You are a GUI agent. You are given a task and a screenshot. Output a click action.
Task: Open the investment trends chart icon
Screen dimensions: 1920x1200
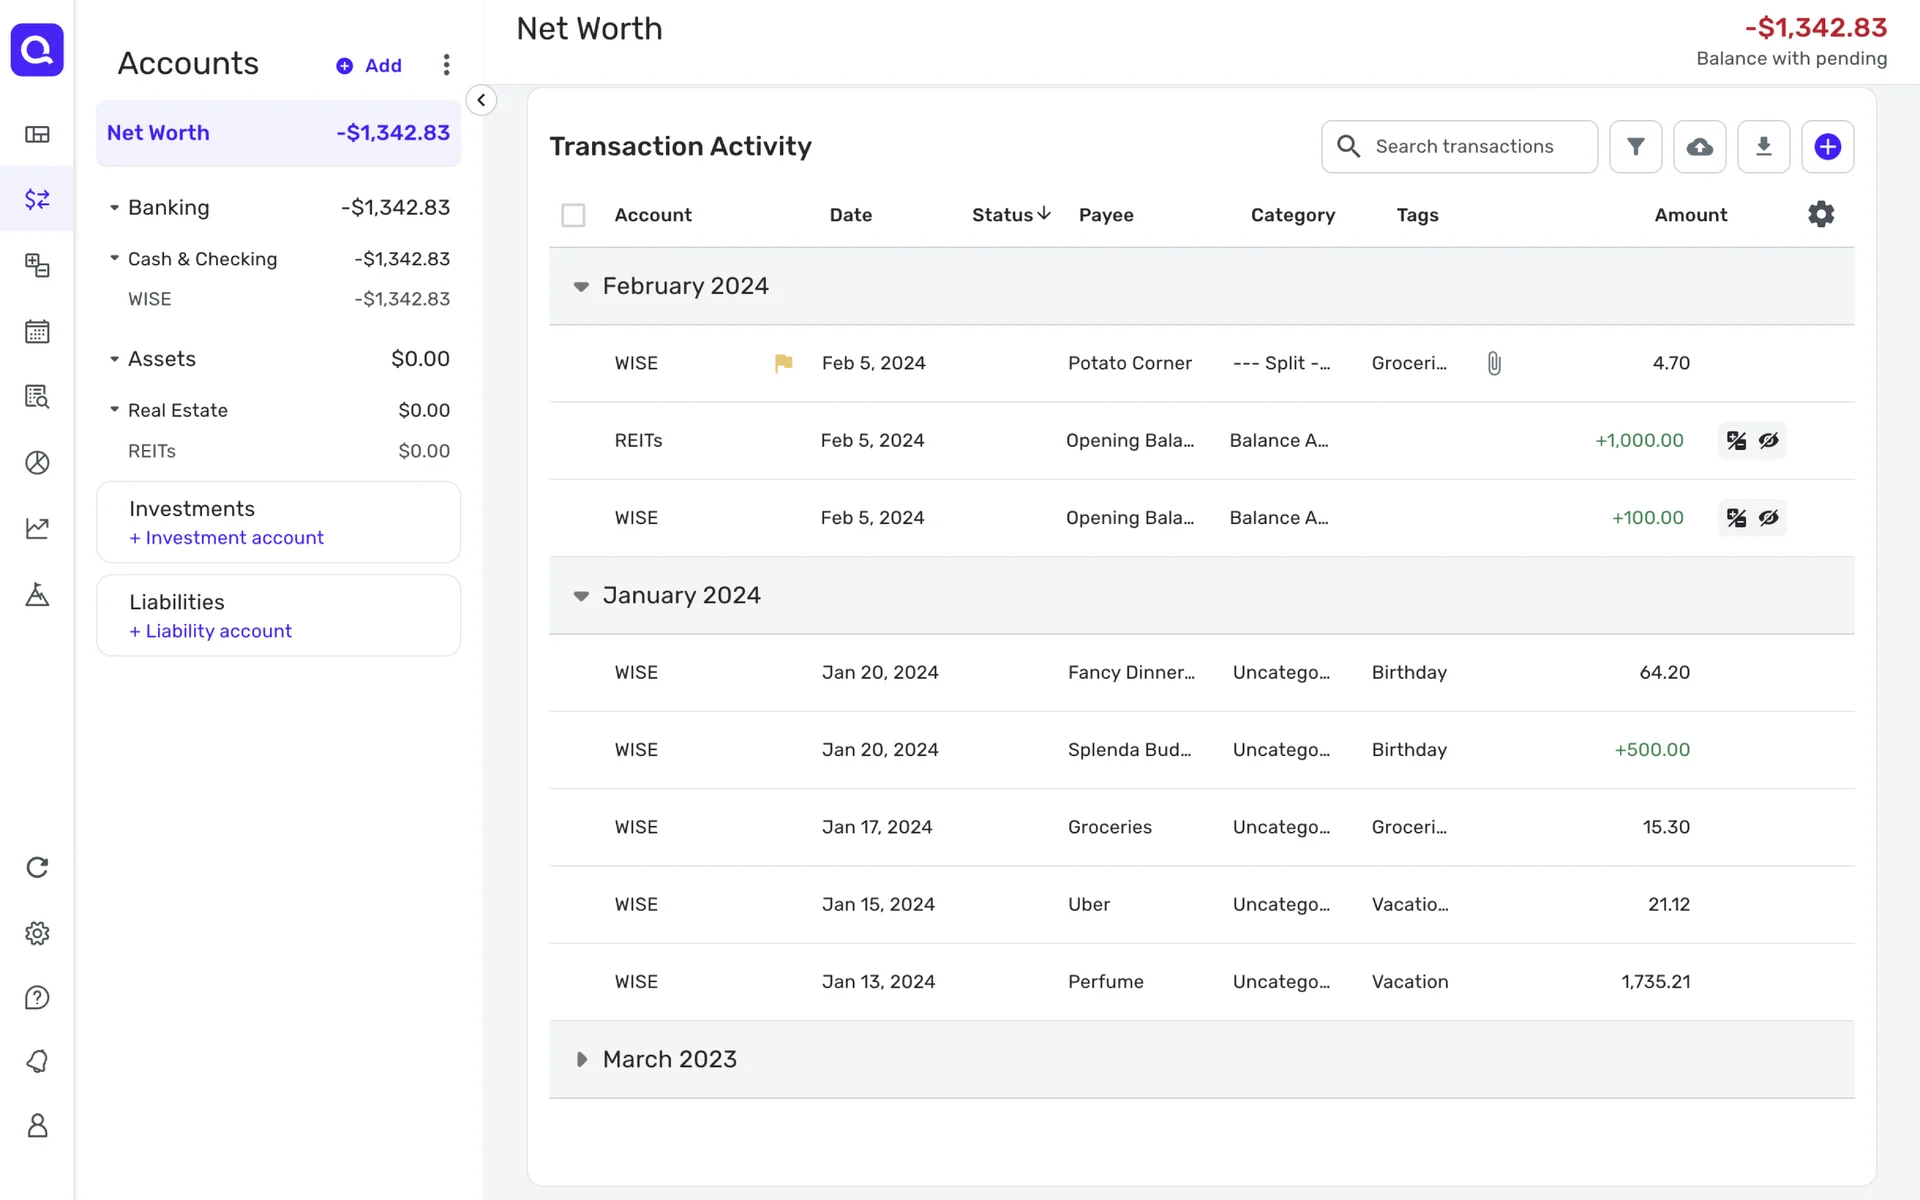pos(37,528)
